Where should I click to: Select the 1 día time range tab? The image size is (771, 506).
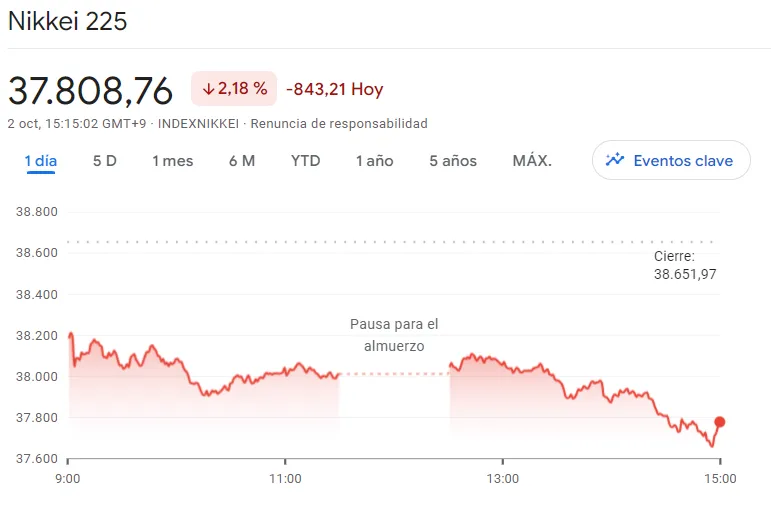[41, 161]
